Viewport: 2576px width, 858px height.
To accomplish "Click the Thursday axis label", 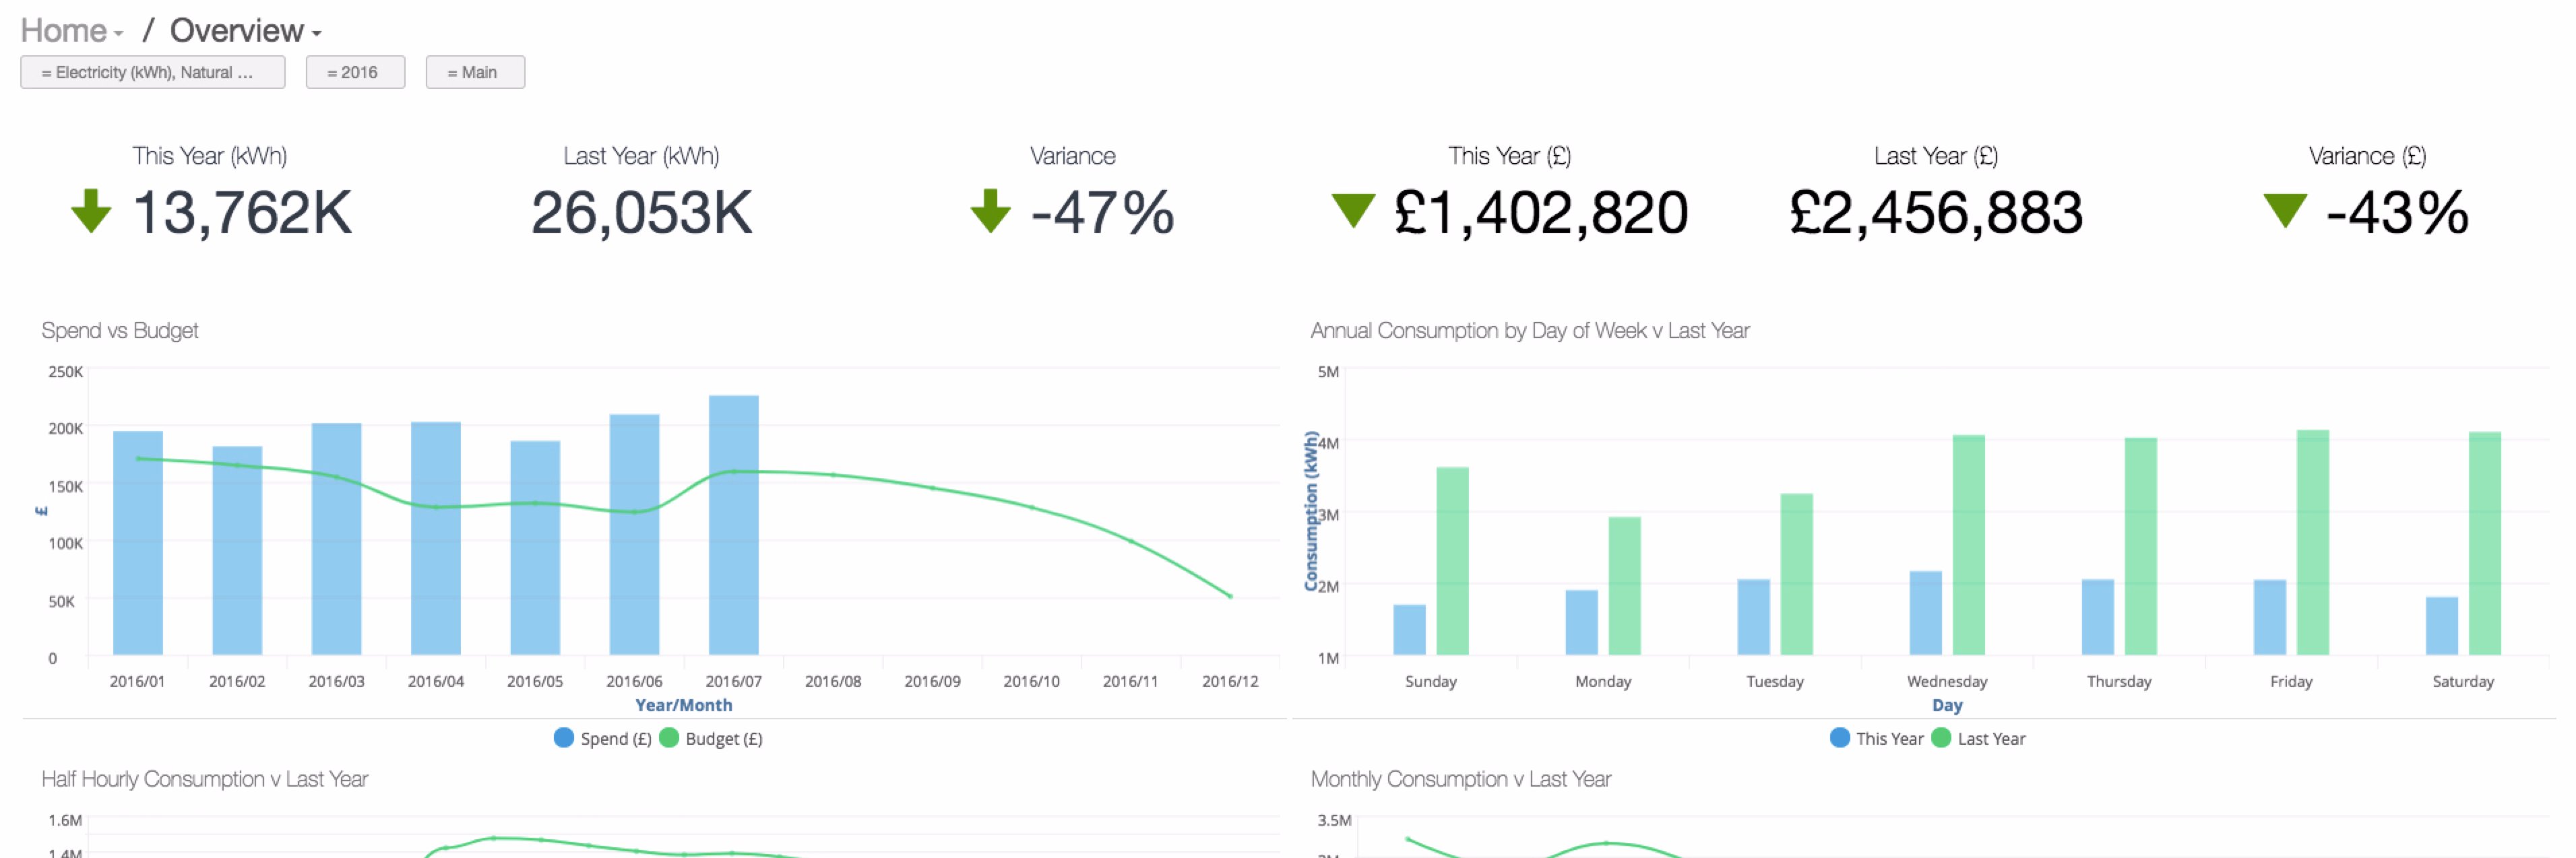I will tap(2119, 681).
